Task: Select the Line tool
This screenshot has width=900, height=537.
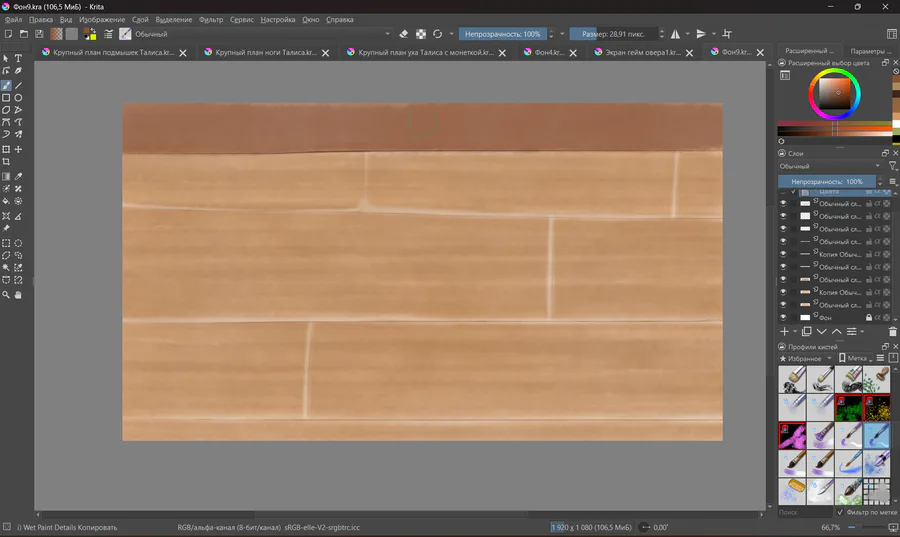Action: (18, 85)
